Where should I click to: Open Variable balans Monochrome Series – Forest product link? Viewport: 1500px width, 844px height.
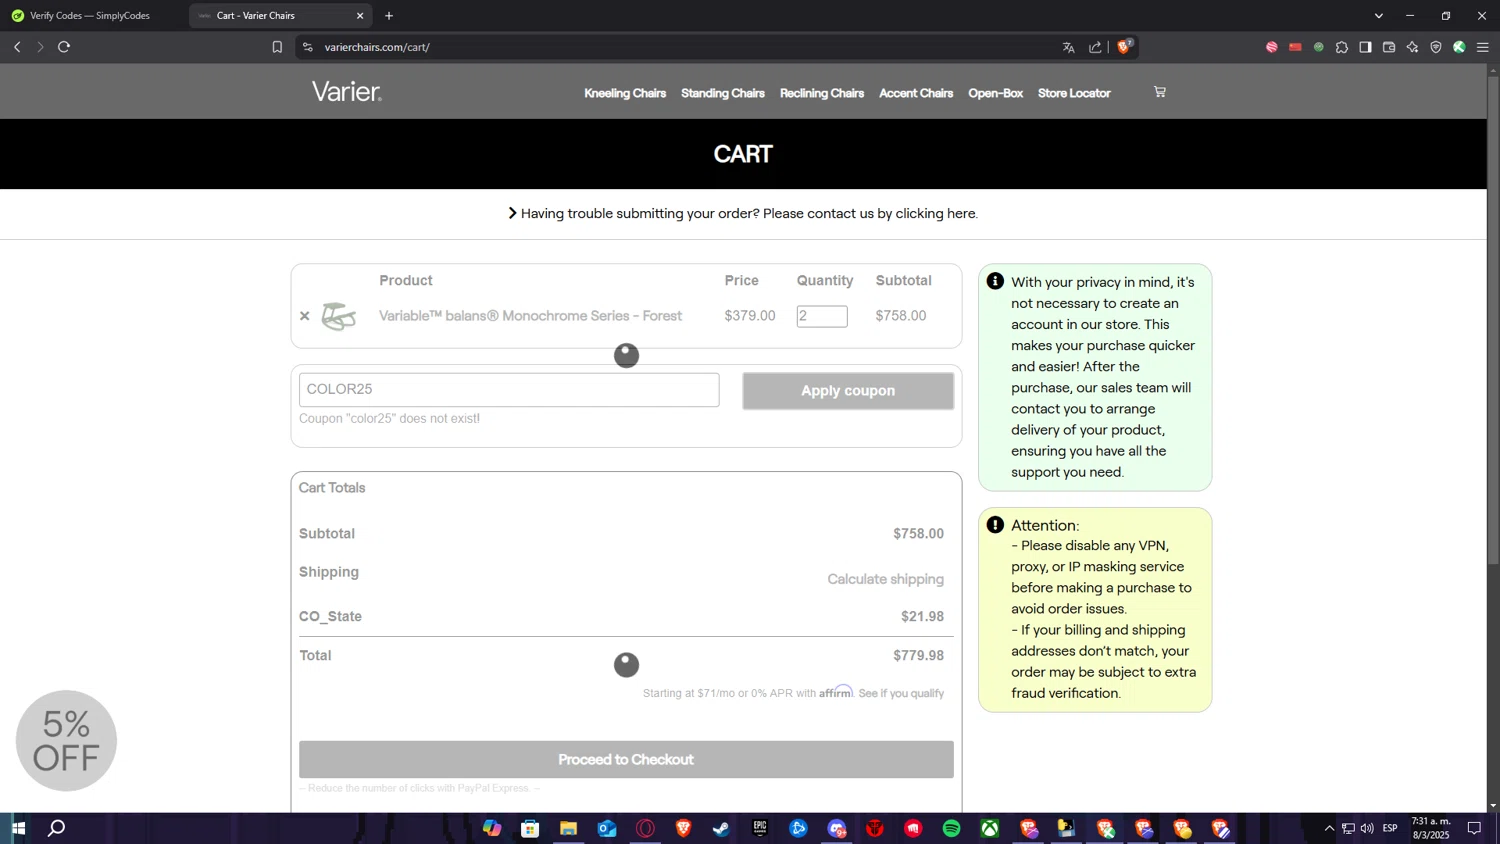pyautogui.click(x=530, y=316)
